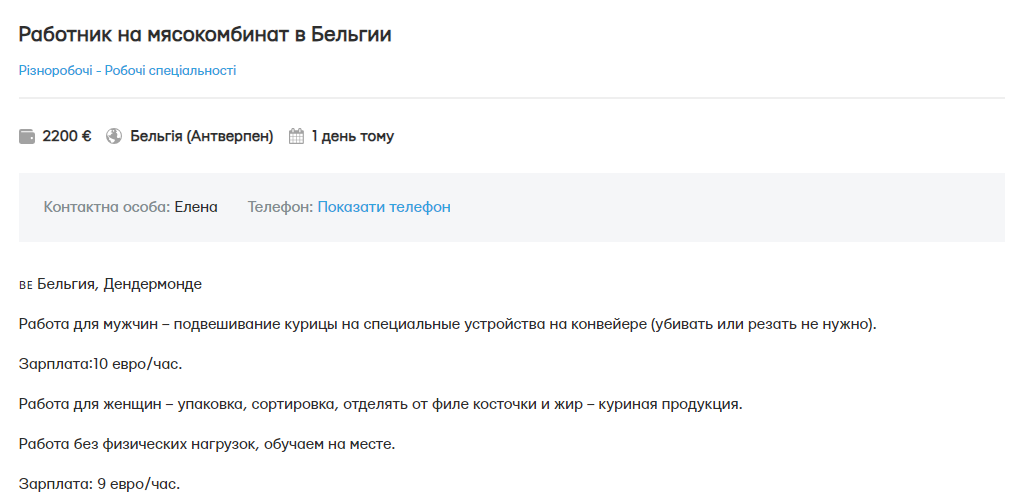Click the 'Работа без физических нагрузок' line
1026x497 pixels.
coord(206,443)
